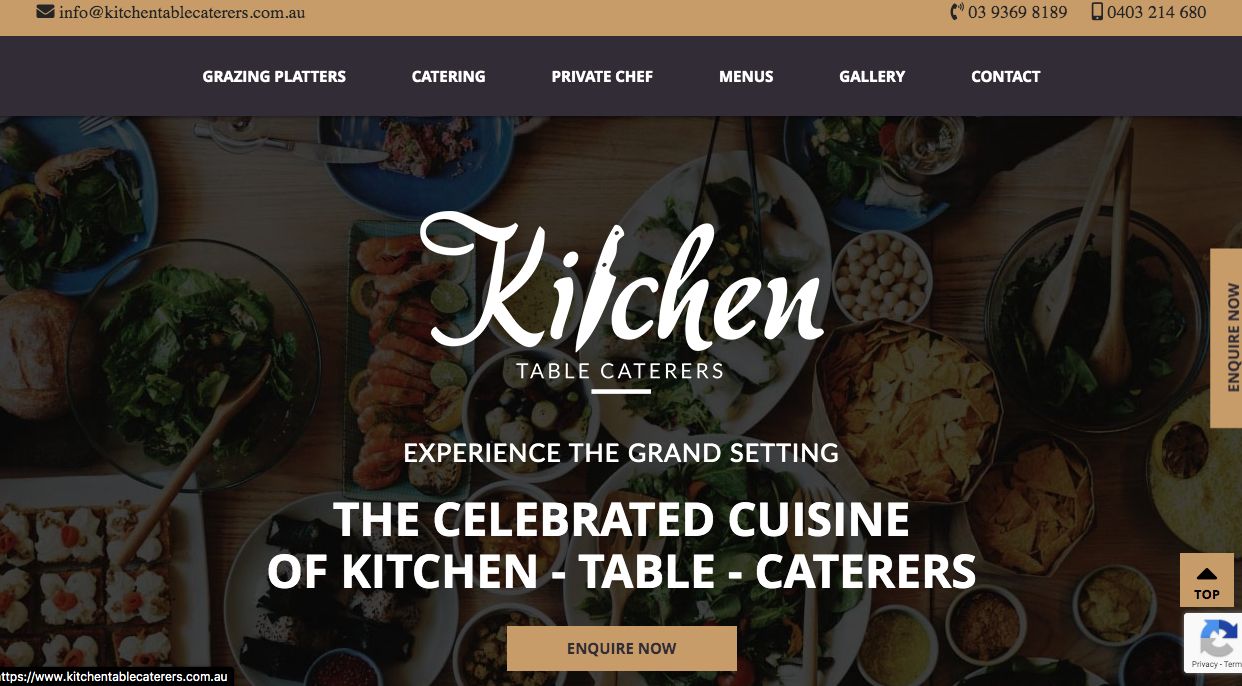Click the reCAPTCHA Privacy link
The width and height of the screenshot is (1242, 686).
pos(1204,664)
